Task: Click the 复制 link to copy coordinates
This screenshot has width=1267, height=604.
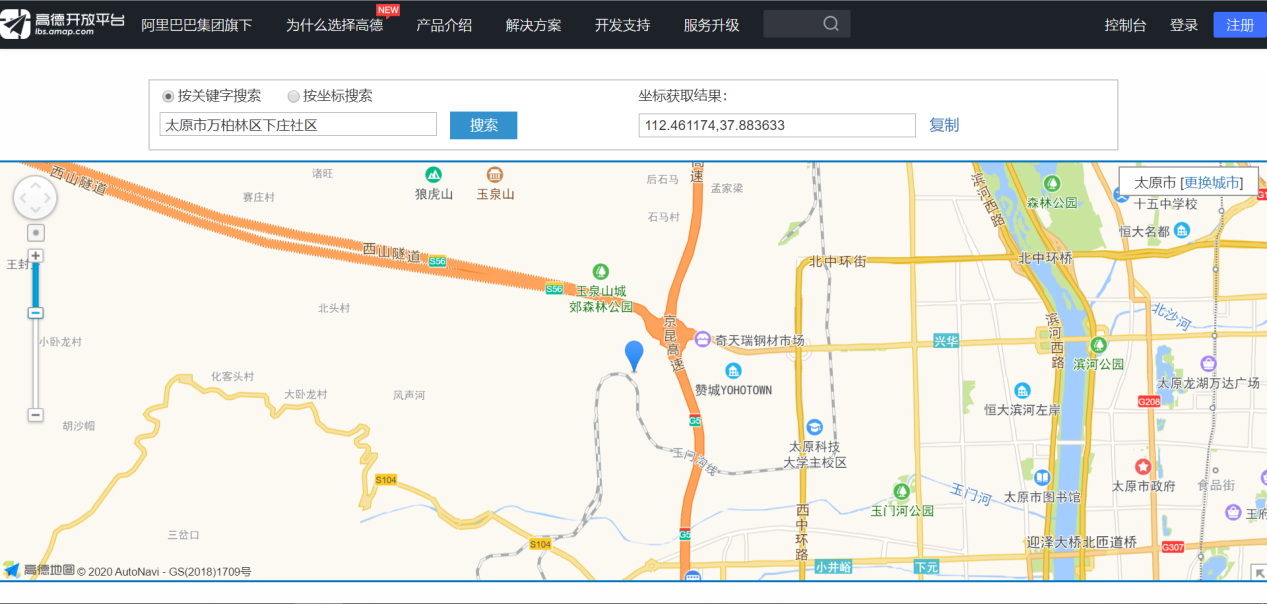Action: point(943,125)
